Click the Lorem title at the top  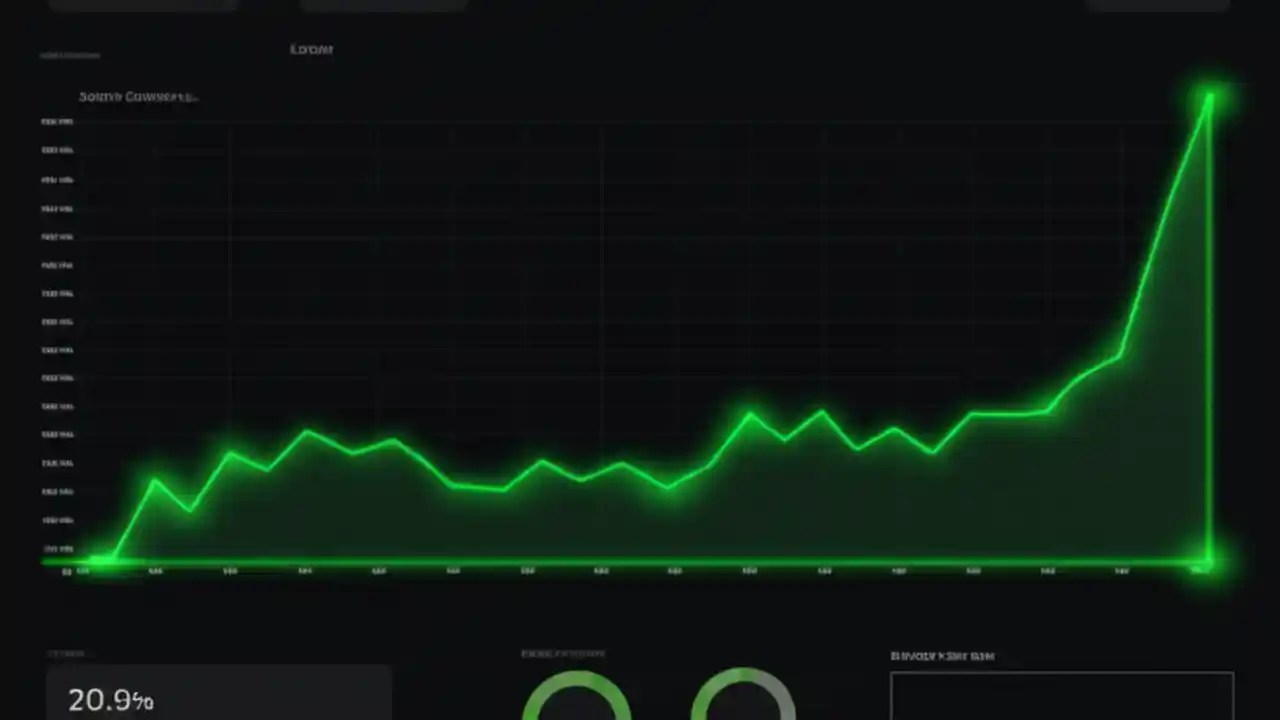(311, 48)
